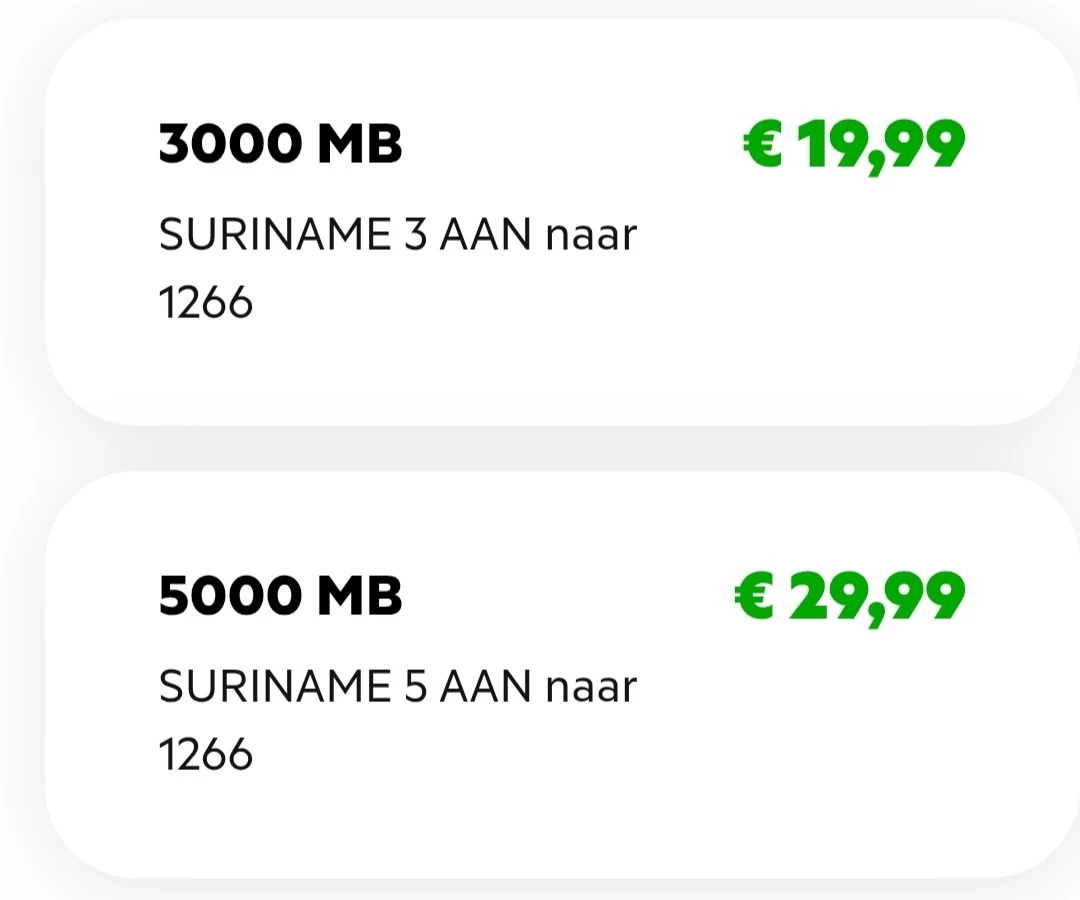
Task: Click the empty area below the € 29,99 price
Action: (x=850, y=730)
